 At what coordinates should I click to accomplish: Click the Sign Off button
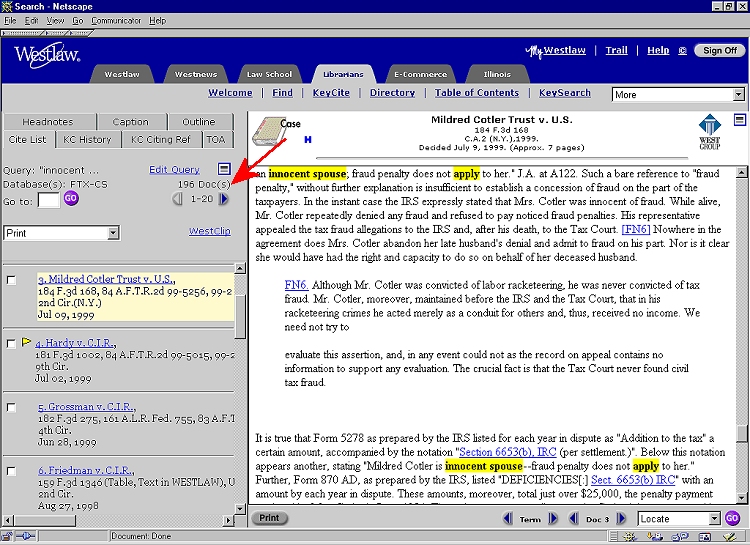point(720,50)
